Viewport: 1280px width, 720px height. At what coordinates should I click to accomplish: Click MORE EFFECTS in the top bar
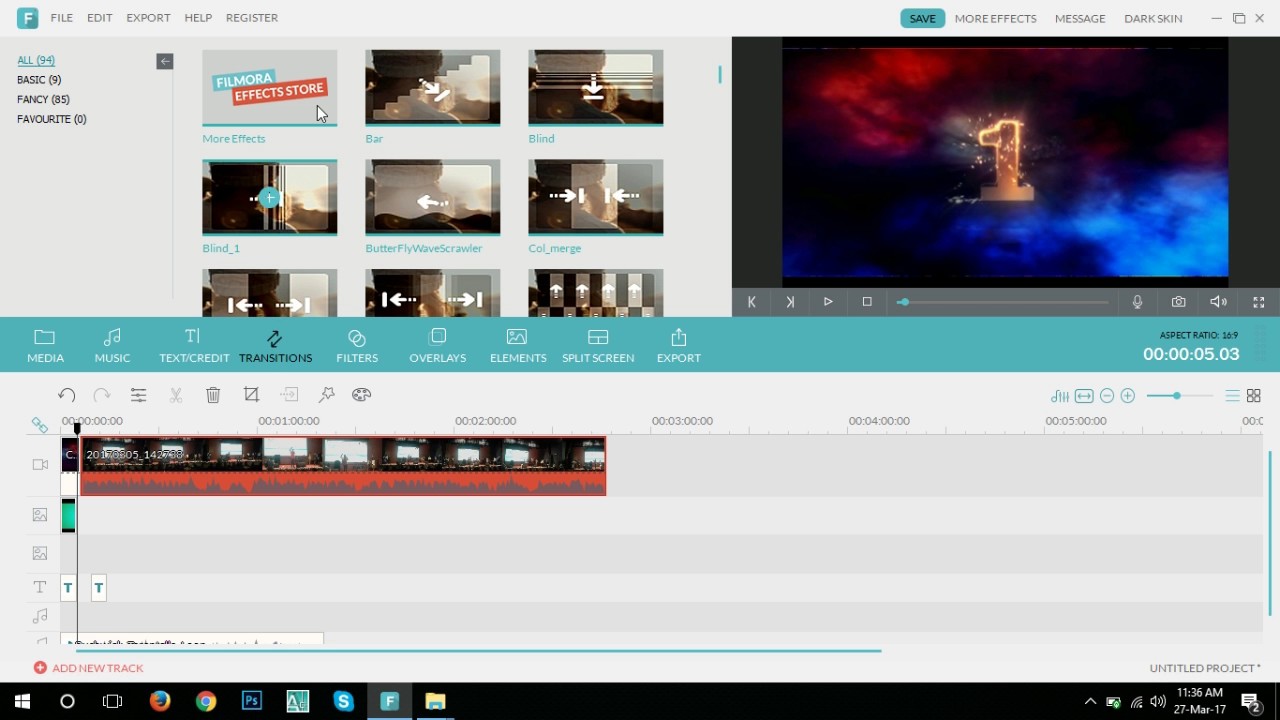point(995,18)
